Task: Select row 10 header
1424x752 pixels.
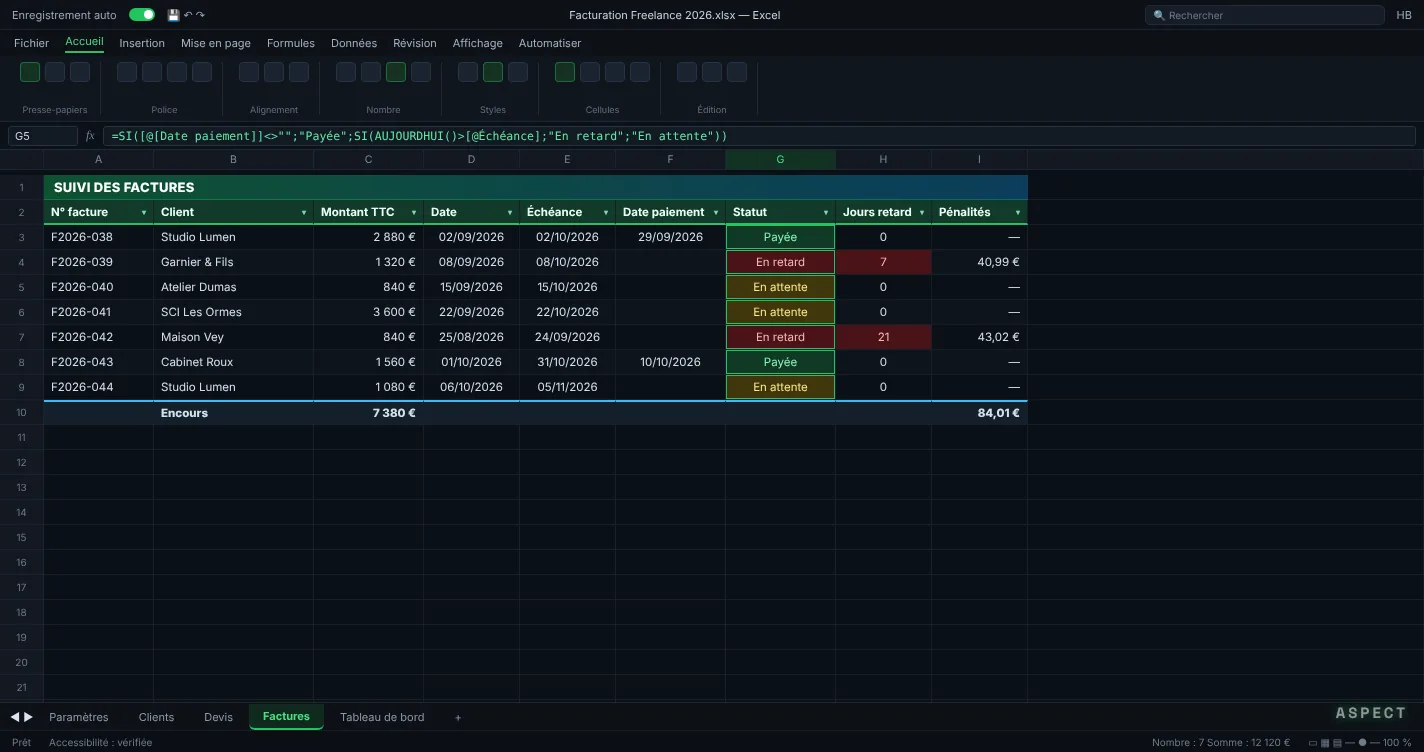Action: coord(21,413)
